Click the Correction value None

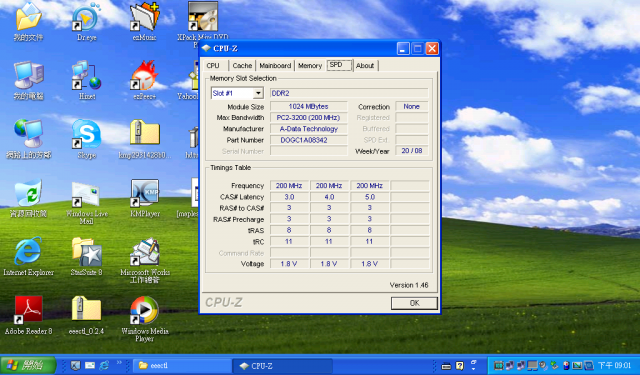411,107
